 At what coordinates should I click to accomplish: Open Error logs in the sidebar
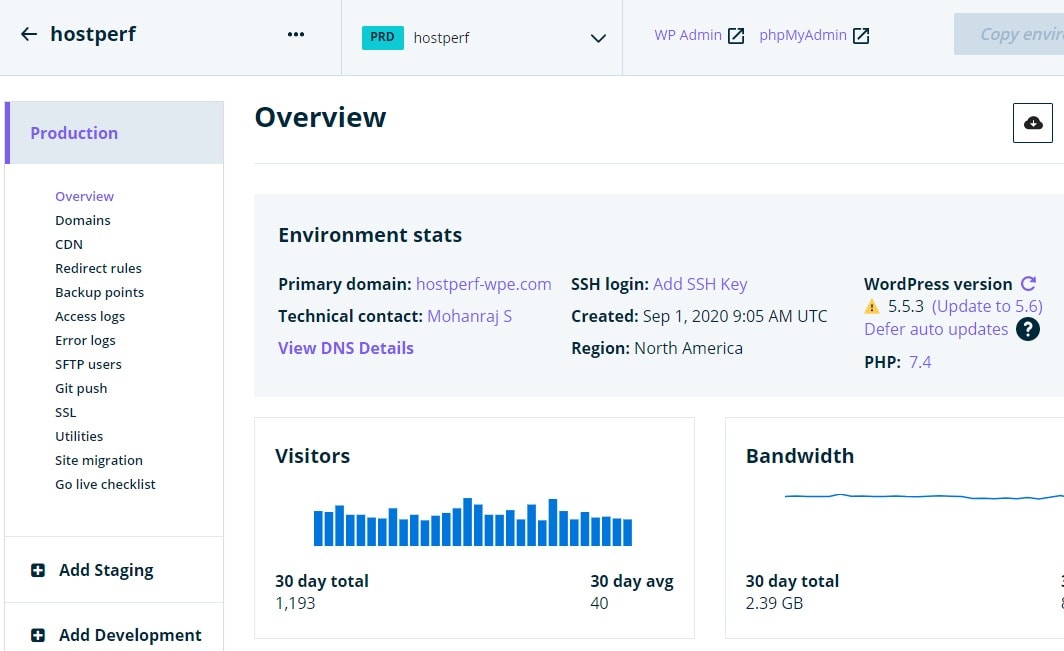click(x=86, y=340)
